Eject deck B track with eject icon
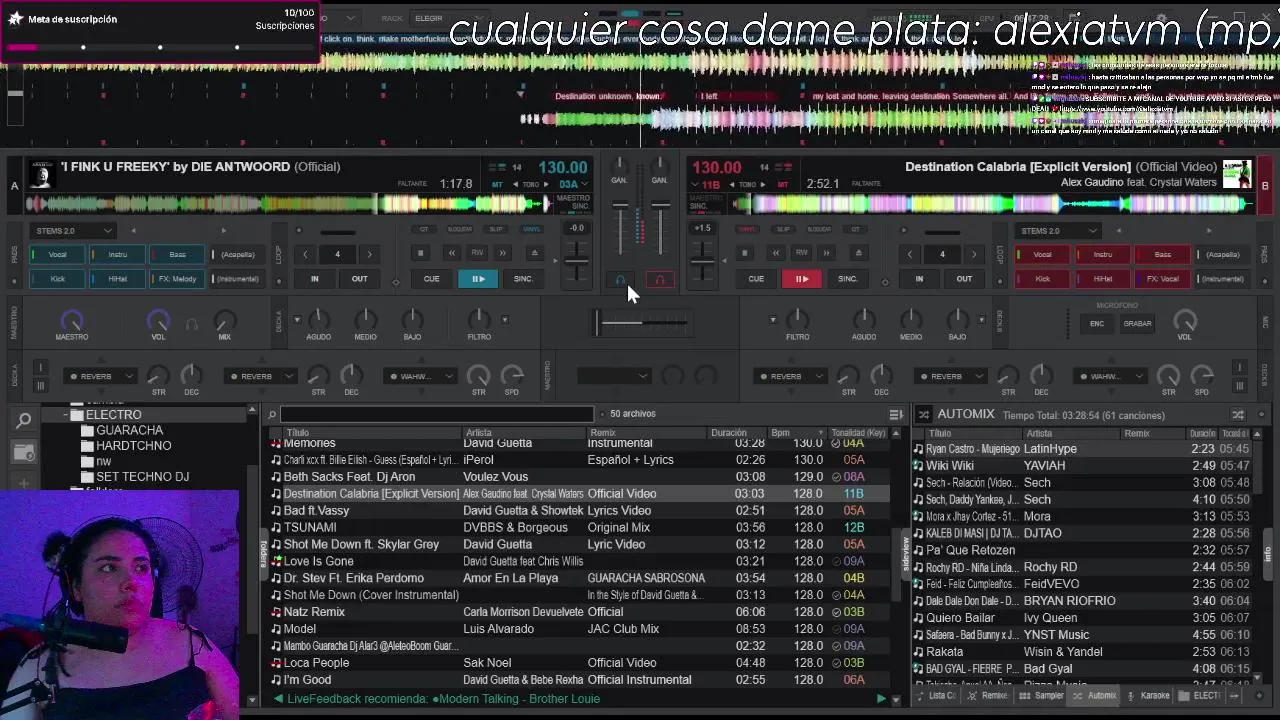1280x720 pixels. tap(858, 254)
